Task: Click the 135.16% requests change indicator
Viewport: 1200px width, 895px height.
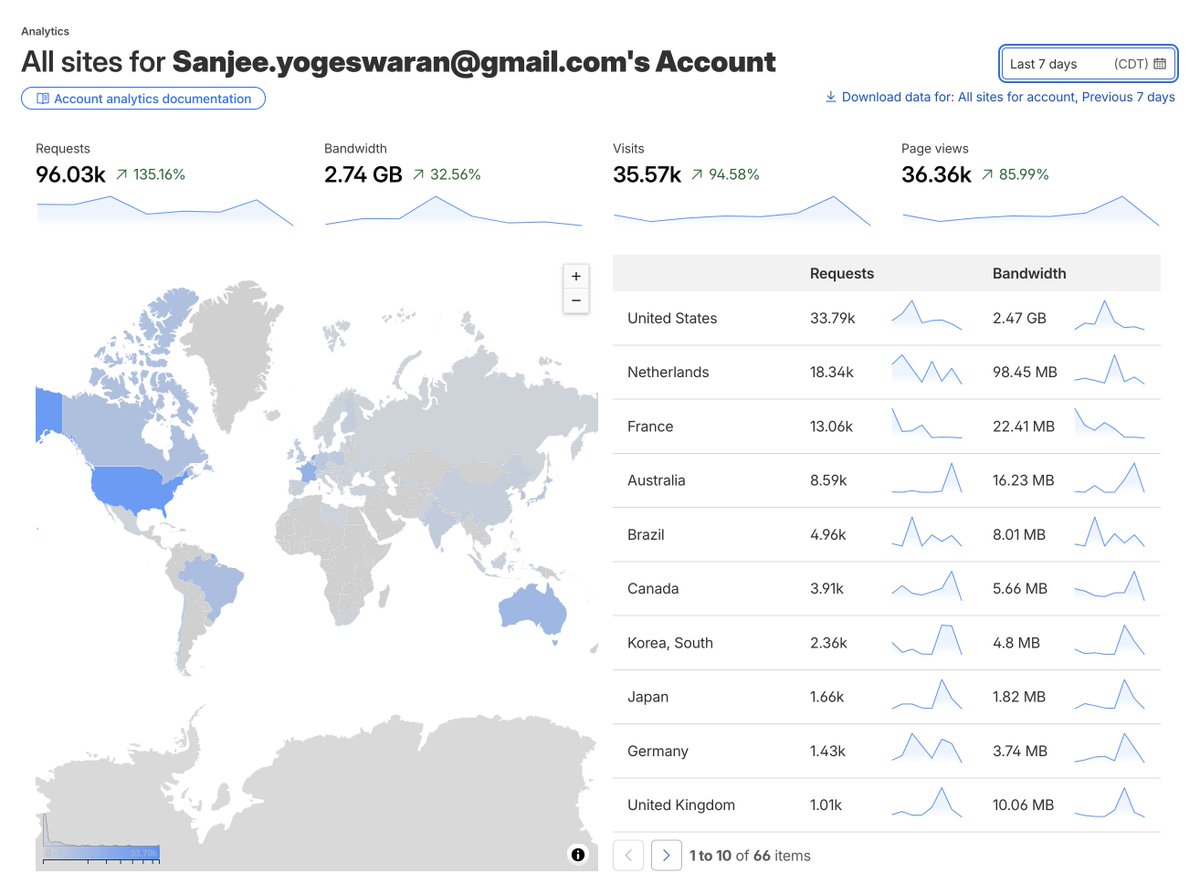Action: point(150,174)
